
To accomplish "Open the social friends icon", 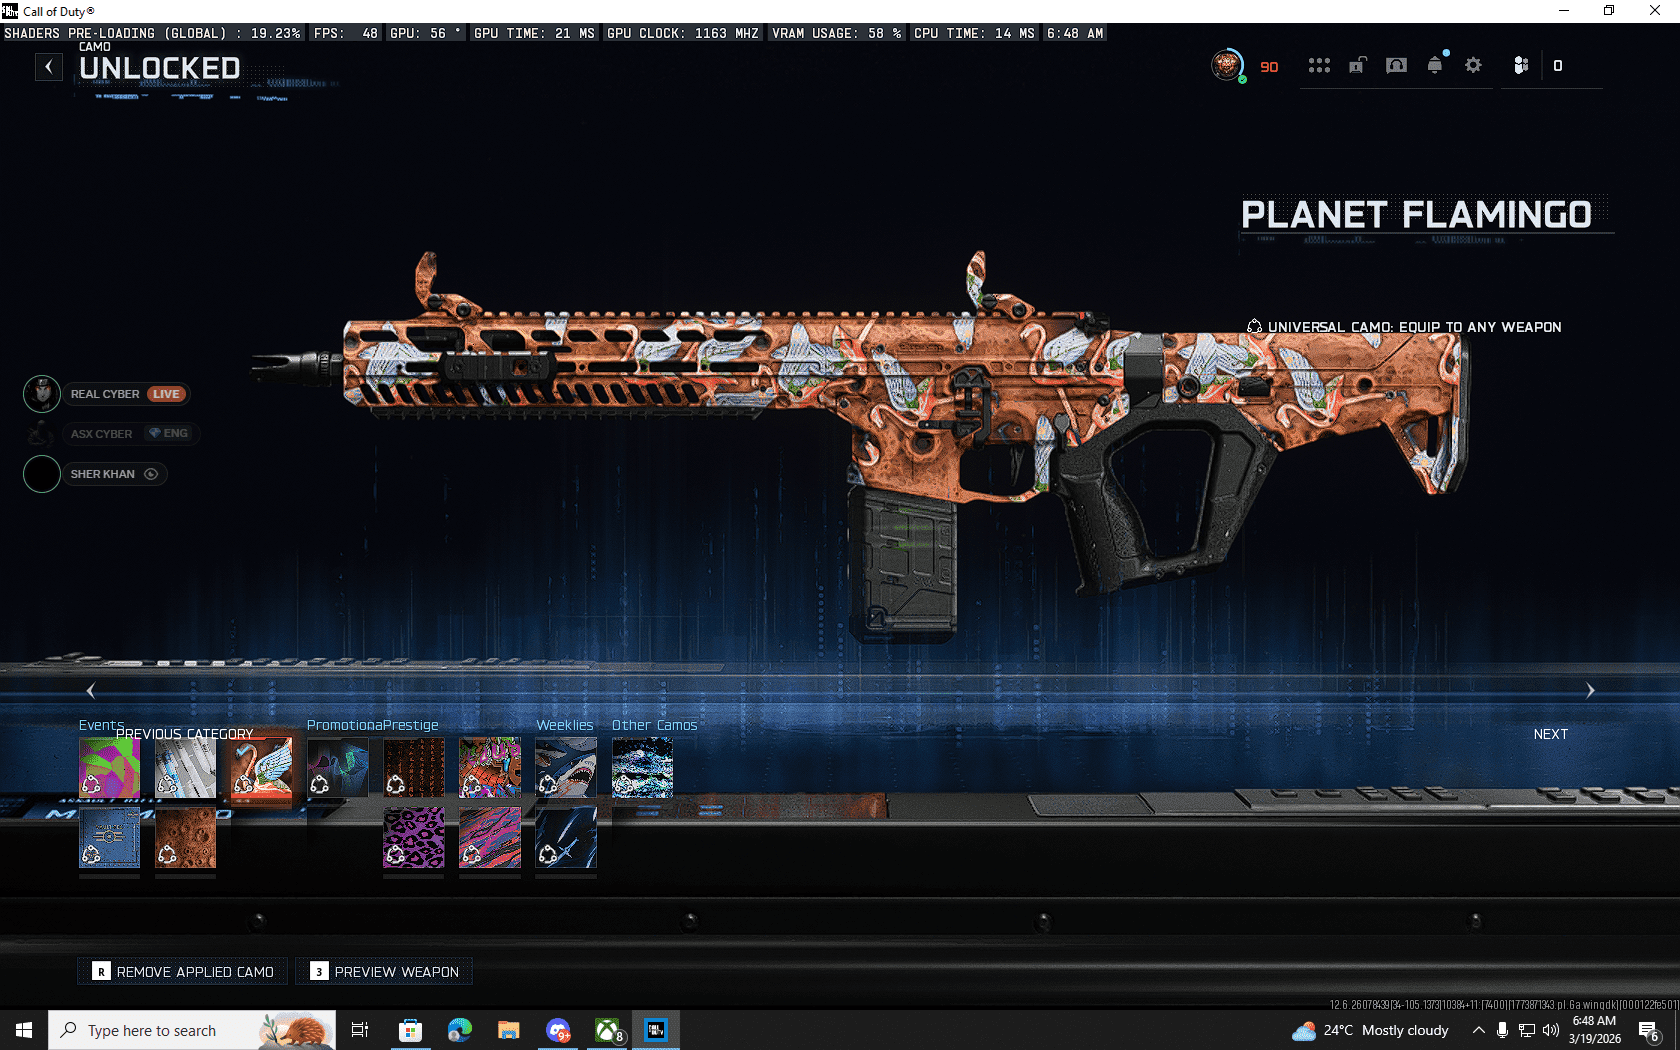I will 1521,66.
